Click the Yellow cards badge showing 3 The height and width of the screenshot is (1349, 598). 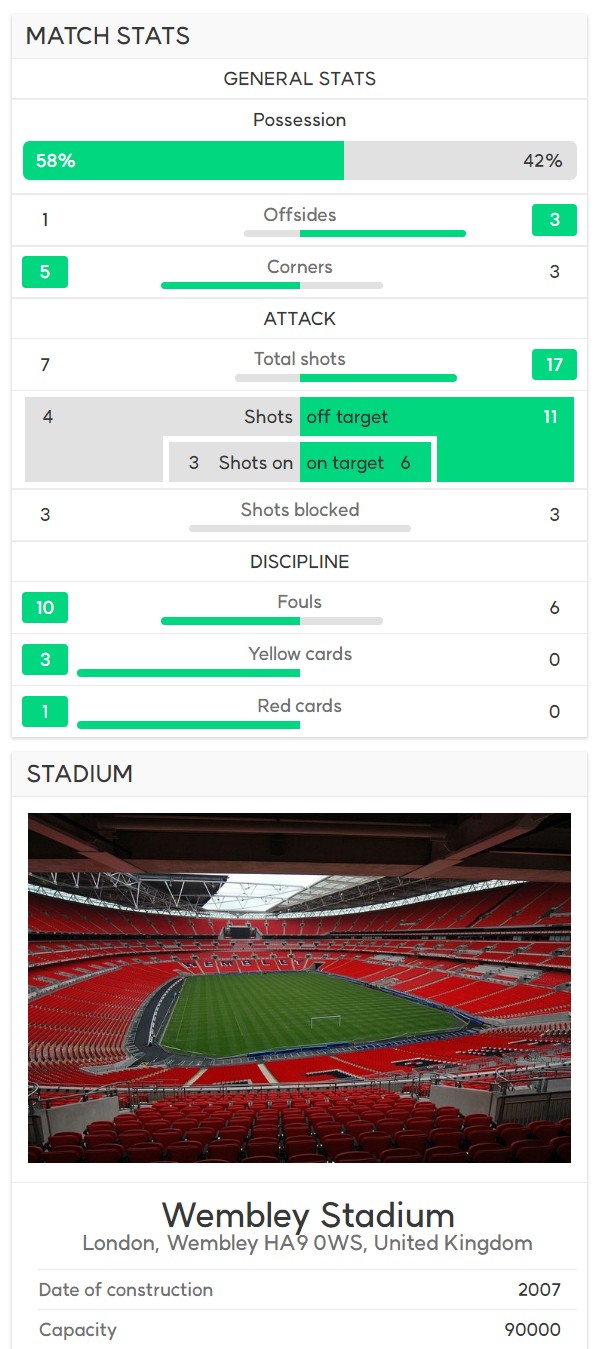click(45, 659)
